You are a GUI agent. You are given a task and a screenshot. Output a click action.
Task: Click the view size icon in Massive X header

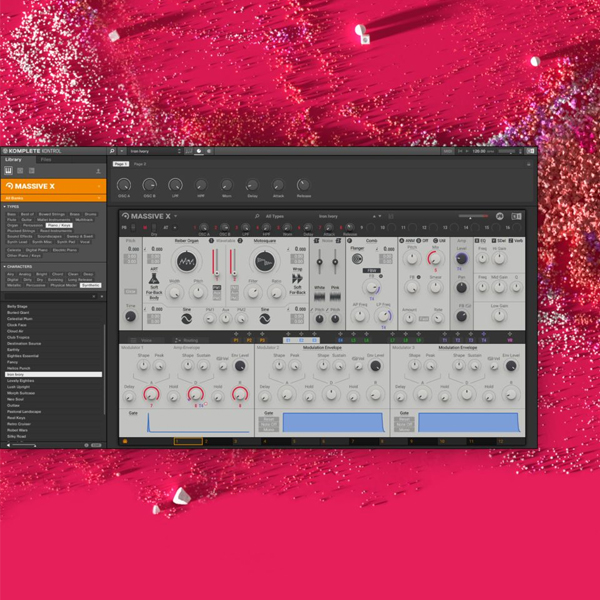pyautogui.click(x=516, y=217)
